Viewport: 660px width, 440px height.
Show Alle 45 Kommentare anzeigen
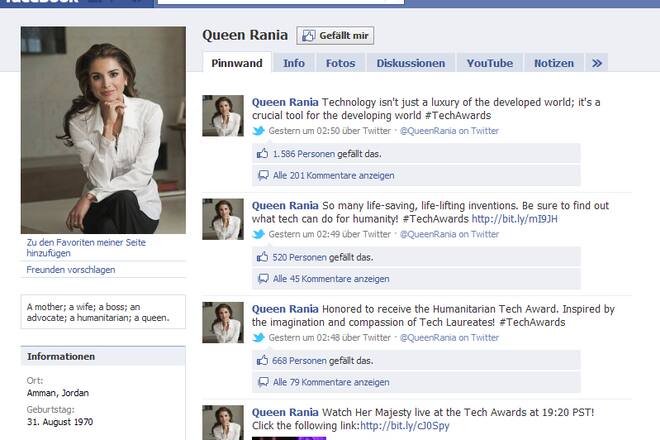pyautogui.click(x=331, y=279)
